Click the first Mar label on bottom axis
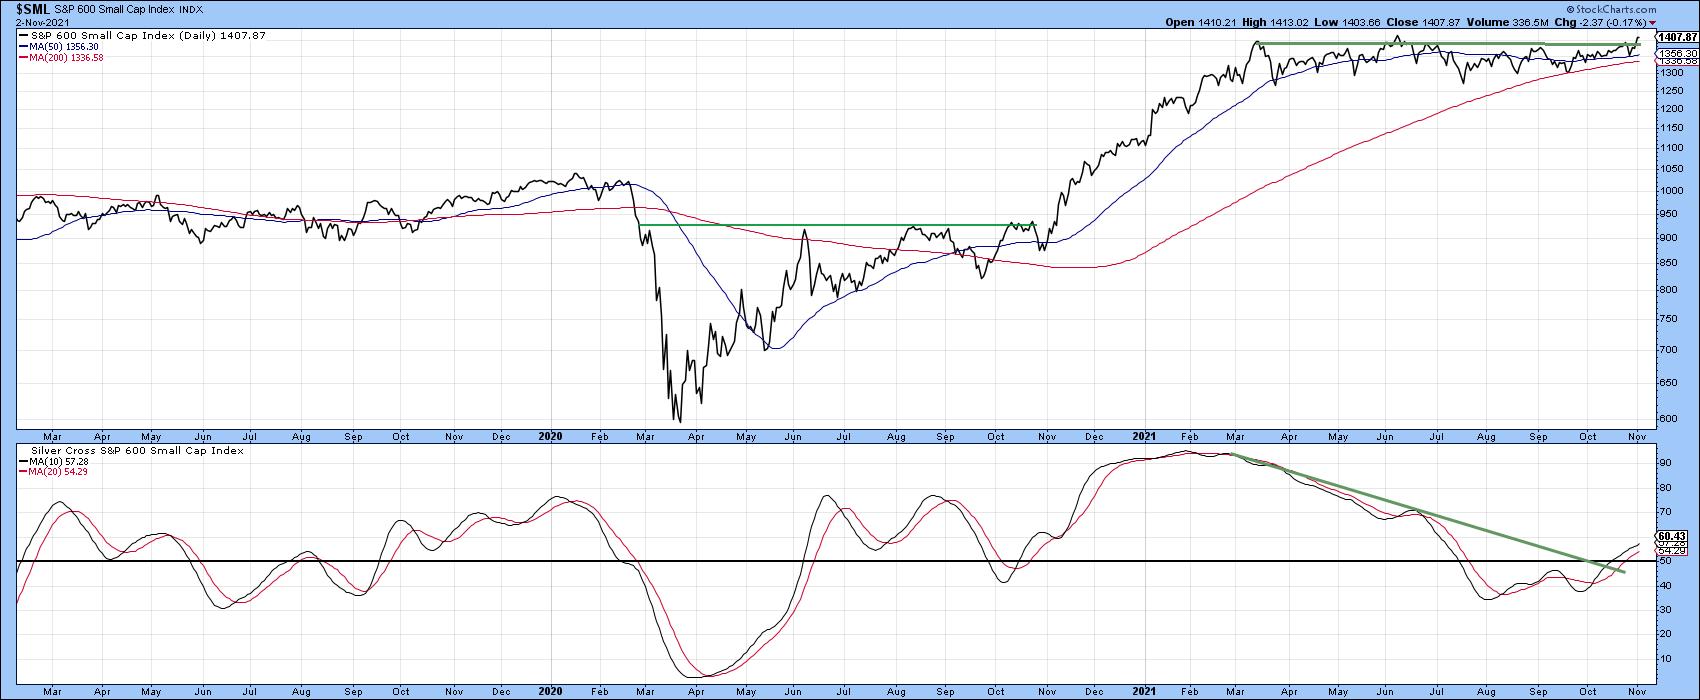Image resolution: width=1700 pixels, height=700 pixels. tap(53, 691)
